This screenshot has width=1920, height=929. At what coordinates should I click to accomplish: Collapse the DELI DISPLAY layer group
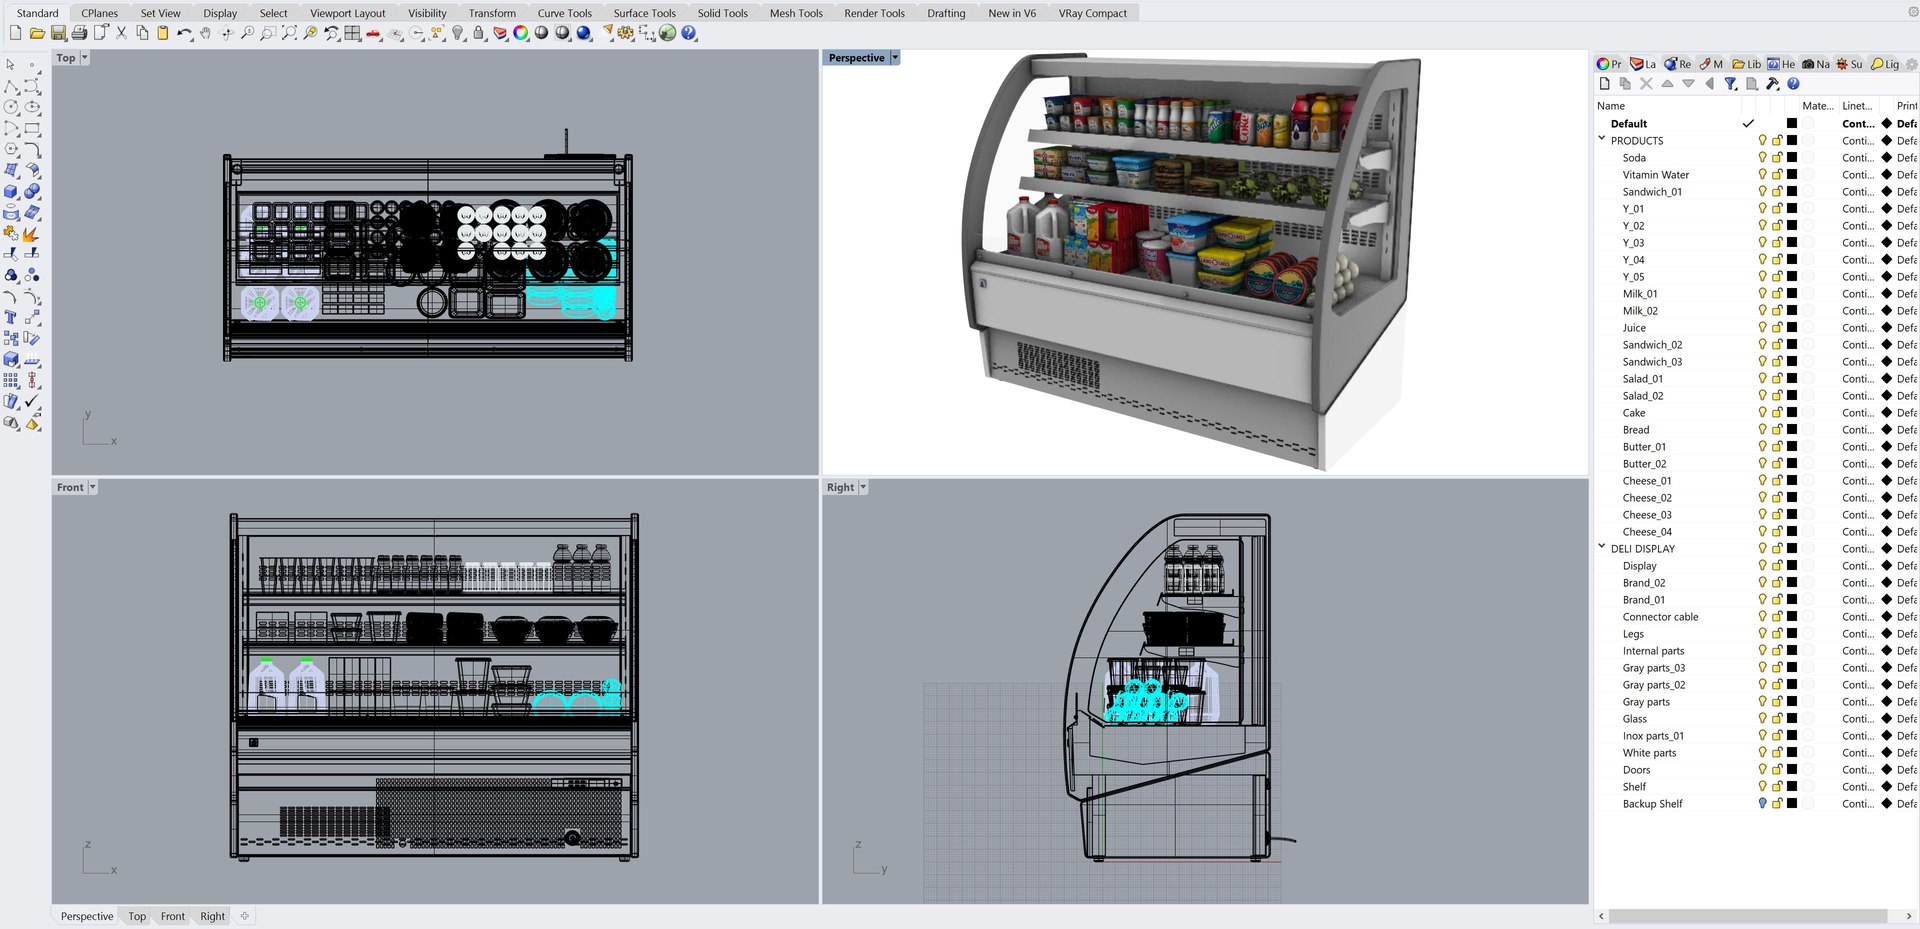1602,547
